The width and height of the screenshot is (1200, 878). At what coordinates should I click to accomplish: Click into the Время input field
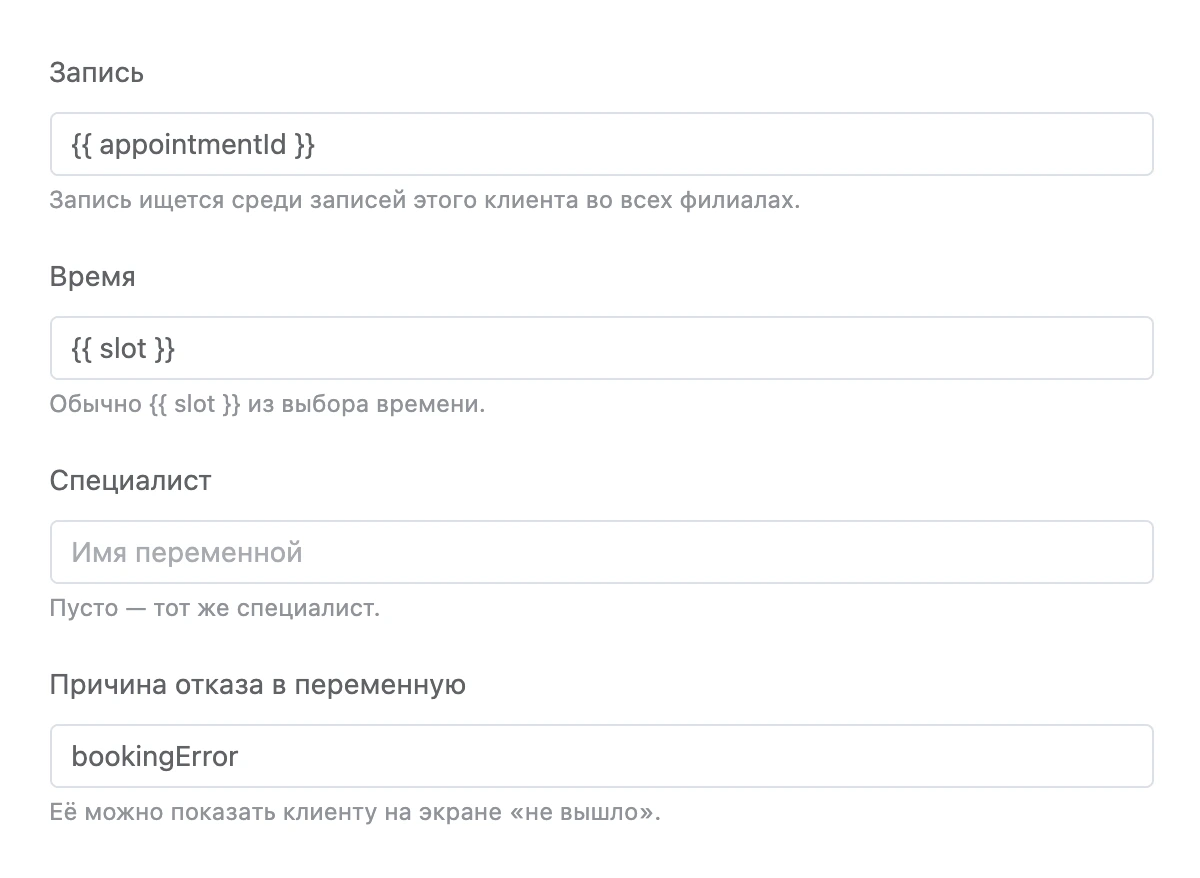coord(601,348)
